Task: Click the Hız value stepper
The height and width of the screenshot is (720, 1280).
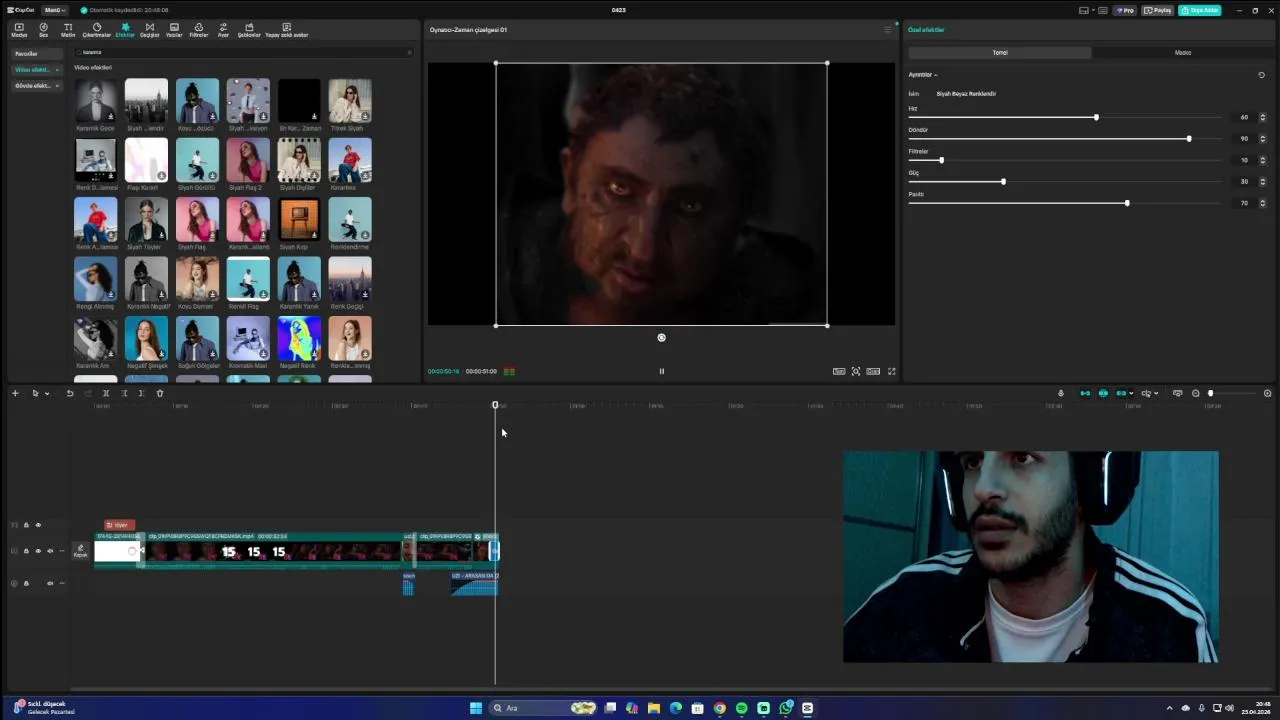Action: [x=1263, y=117]
